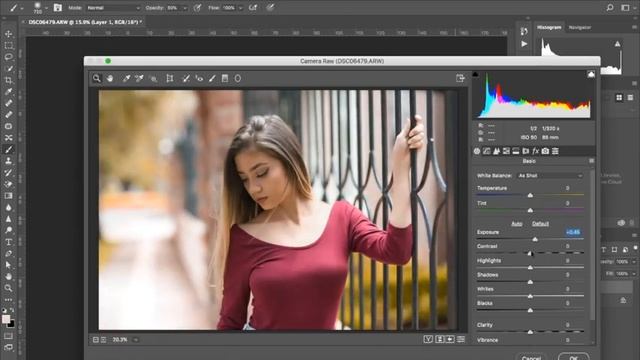Select the Clone Stamp tool
640x360 pixels.
[x=8, y=161]
